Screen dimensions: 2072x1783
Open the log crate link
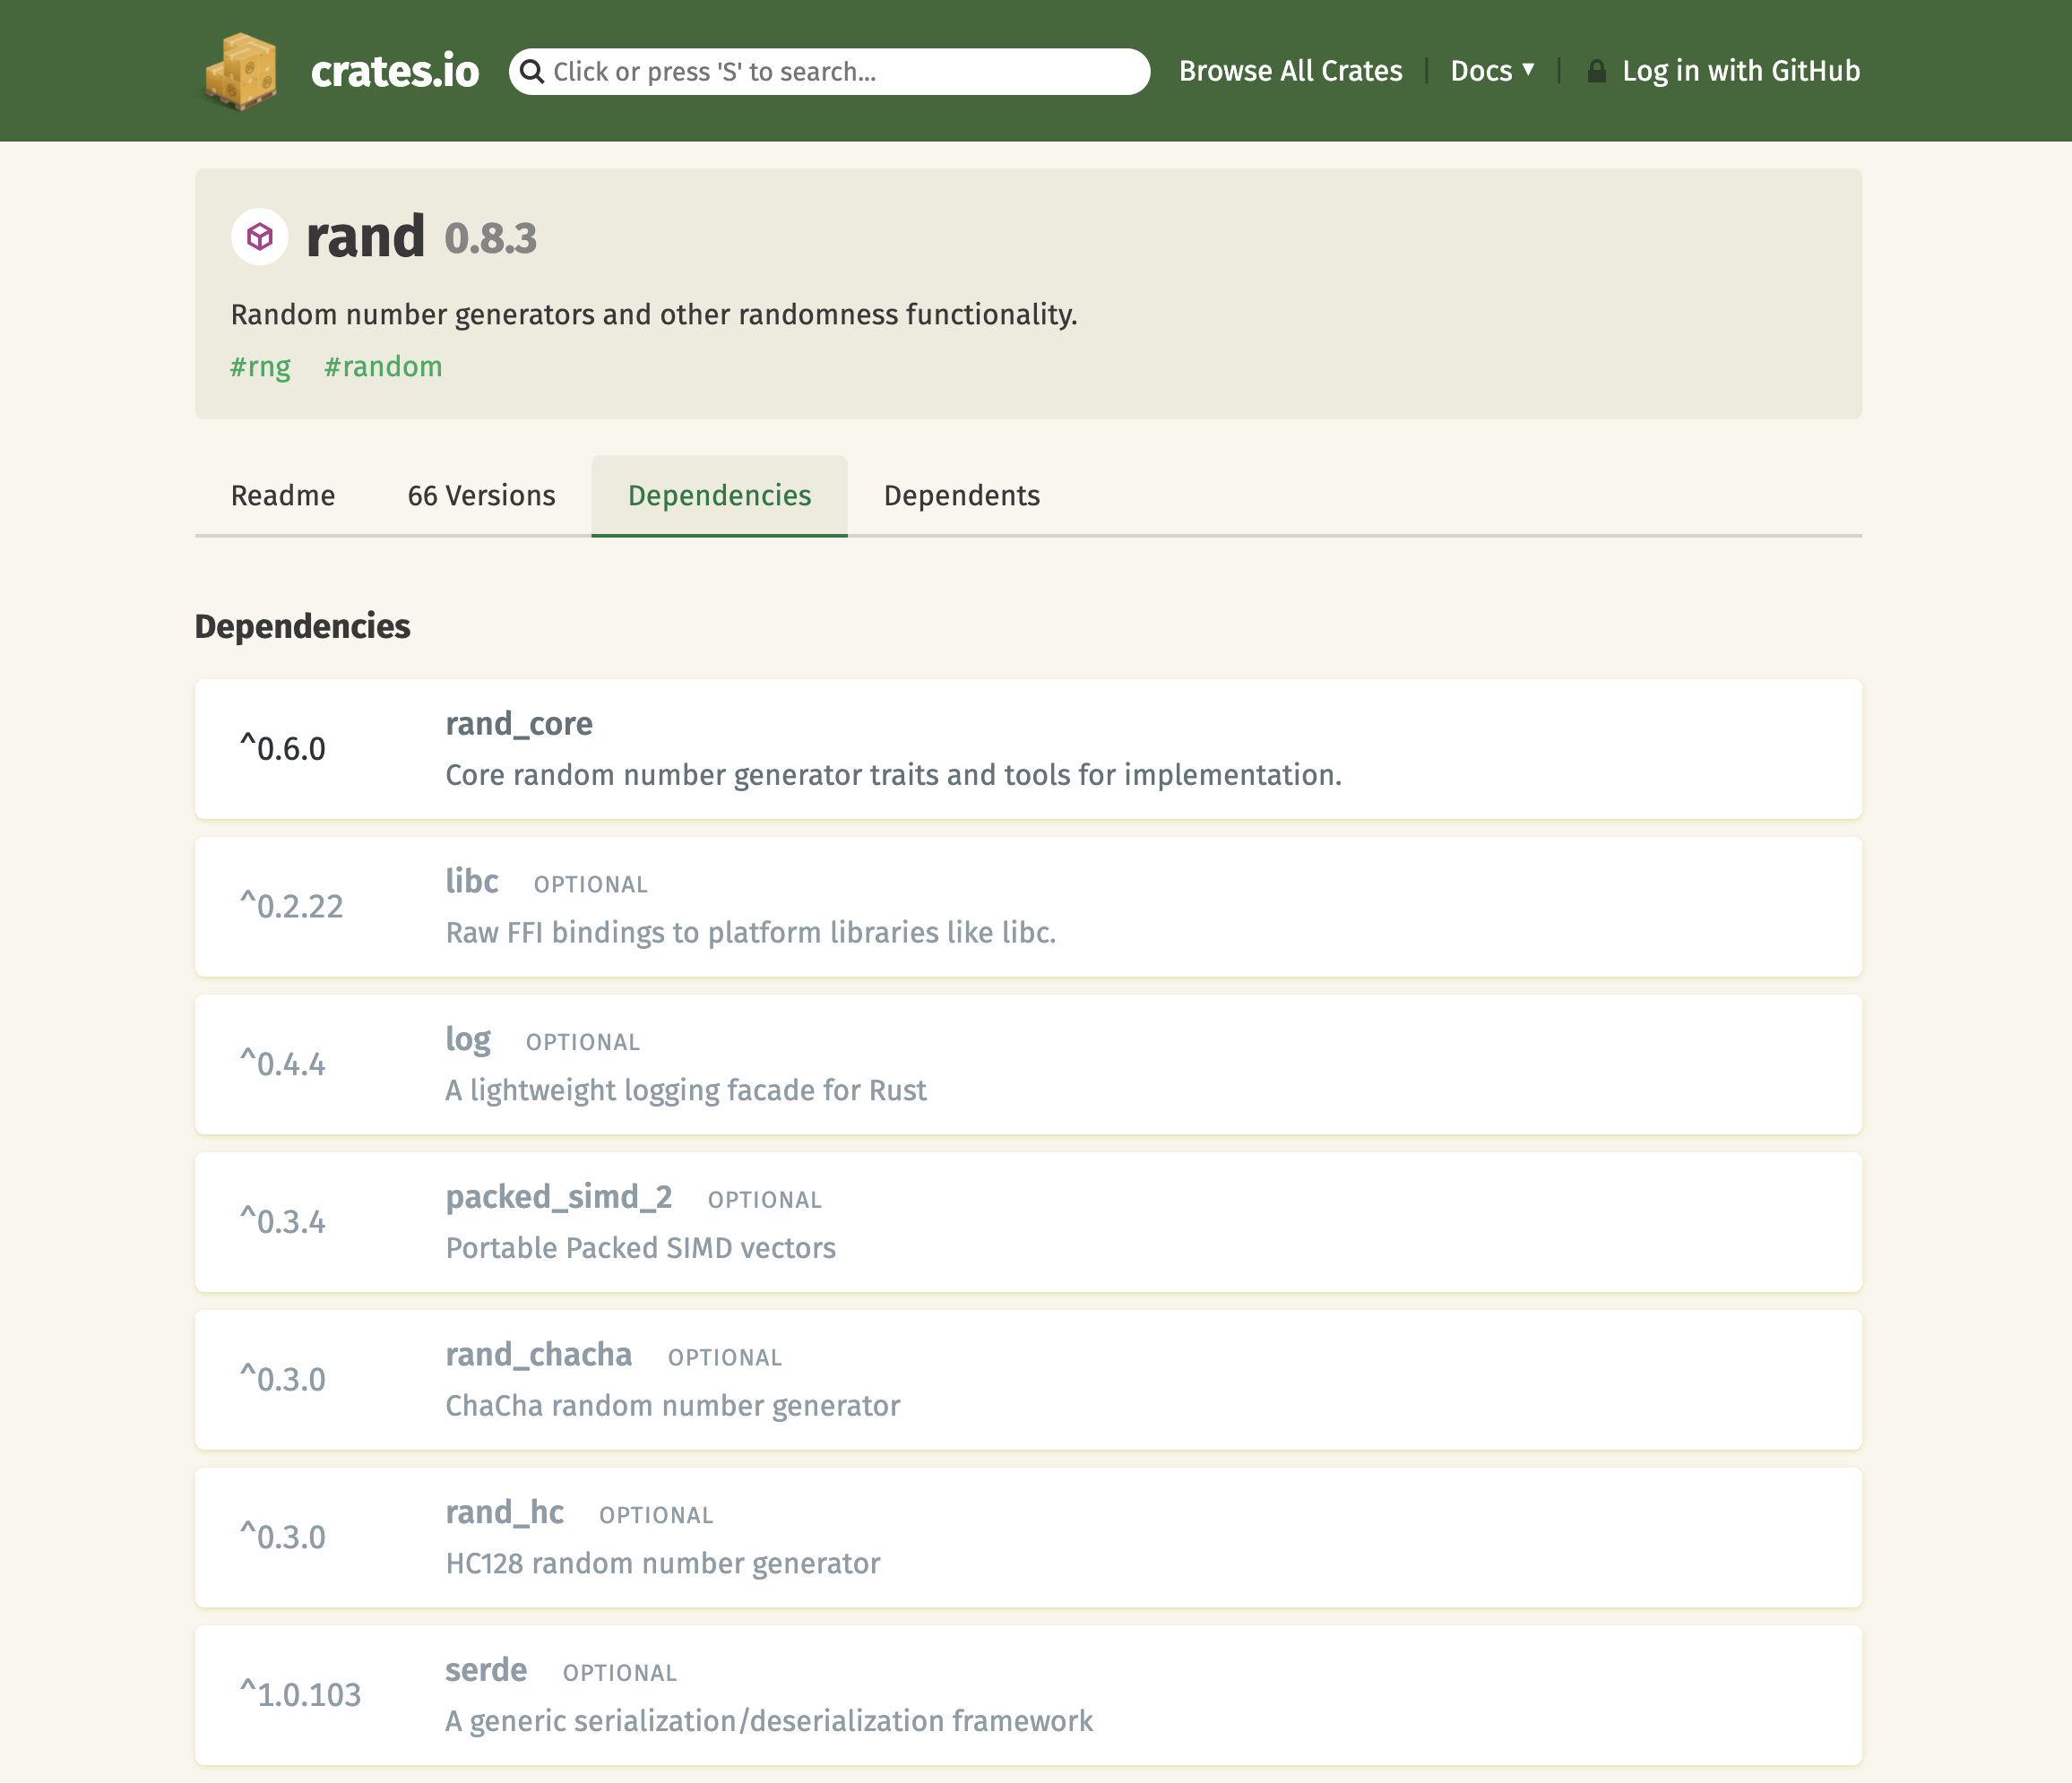[x=468, y=1040]
